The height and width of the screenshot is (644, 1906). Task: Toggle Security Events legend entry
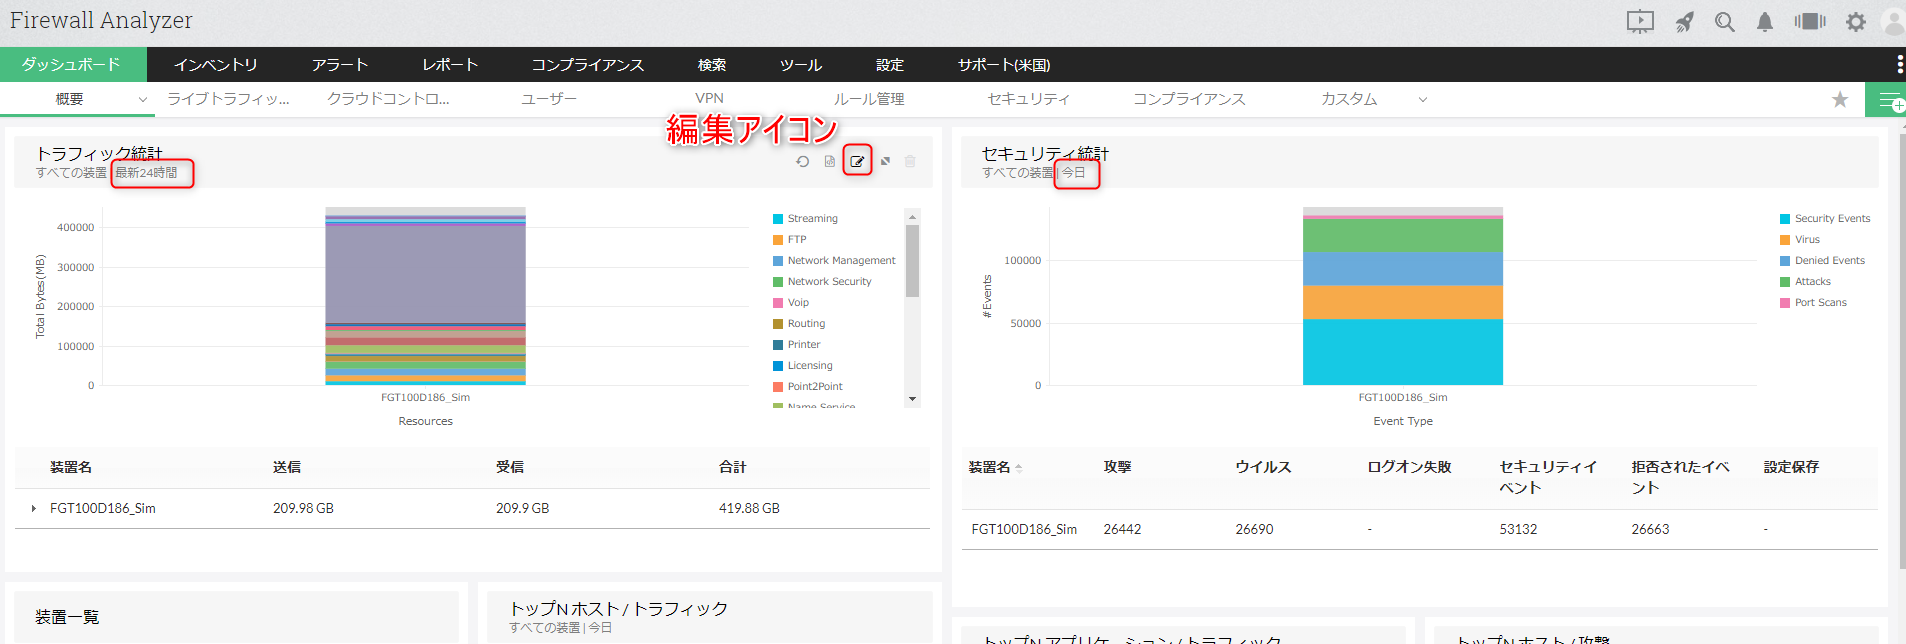(1825, 219)
